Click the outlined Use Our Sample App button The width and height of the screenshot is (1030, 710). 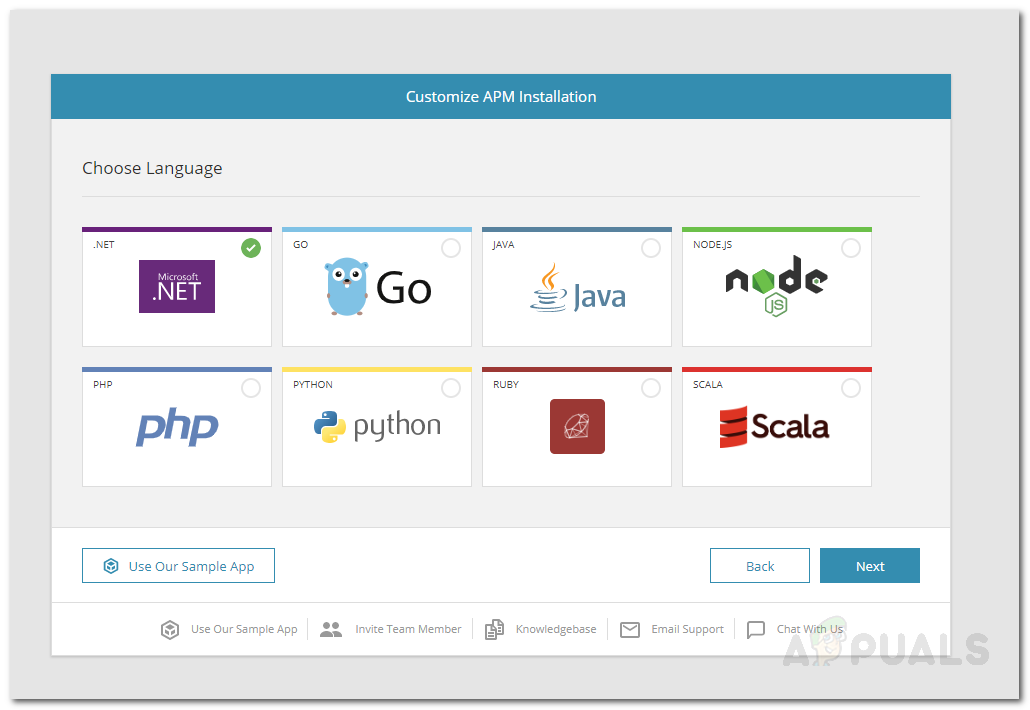178,566
